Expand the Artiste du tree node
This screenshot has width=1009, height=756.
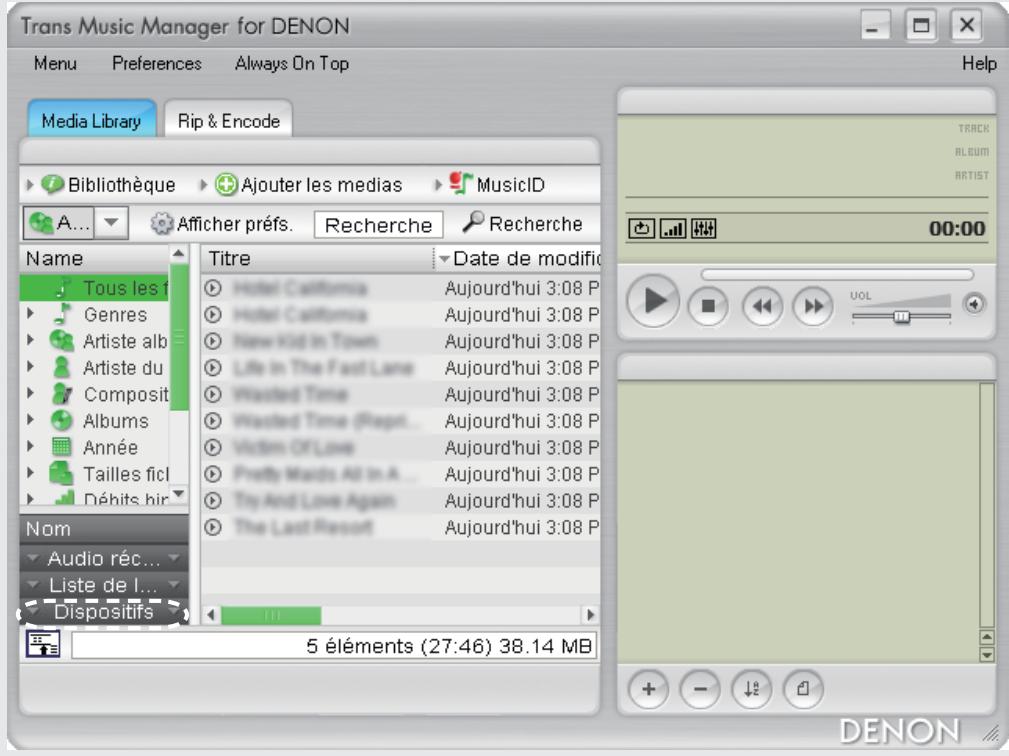click(x=30, y=367)
